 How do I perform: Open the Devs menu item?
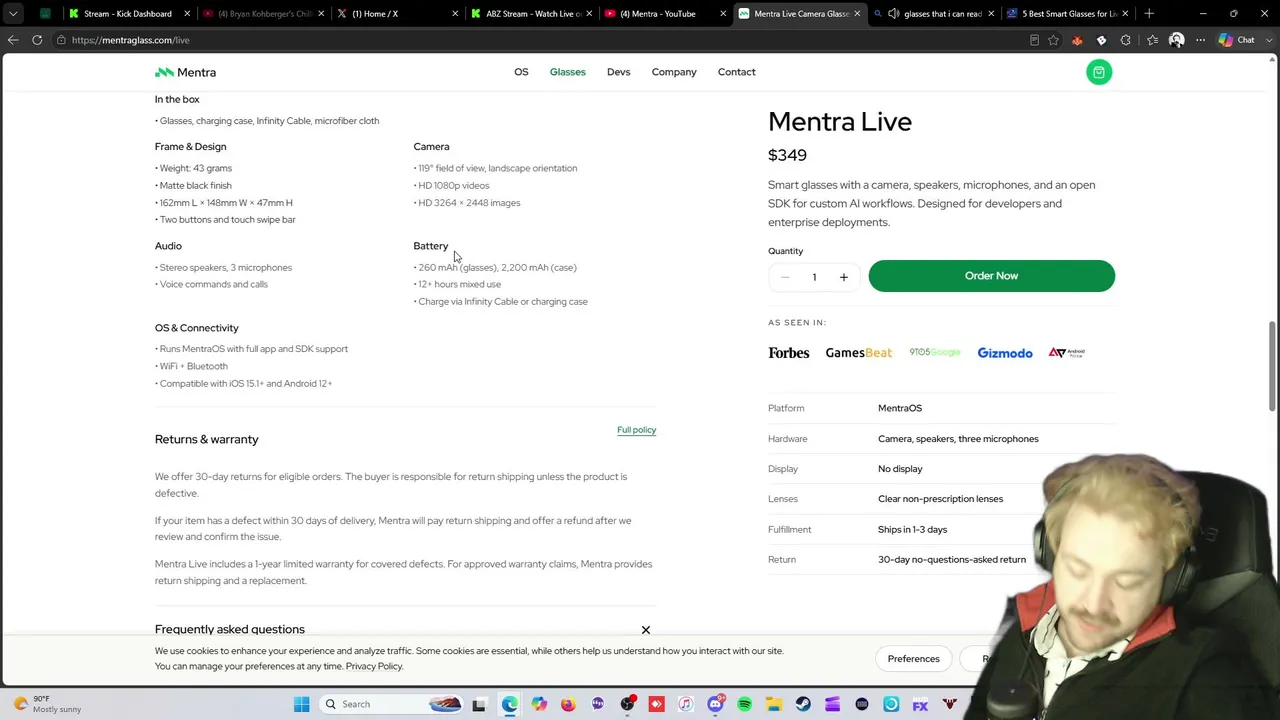point(618,72)
